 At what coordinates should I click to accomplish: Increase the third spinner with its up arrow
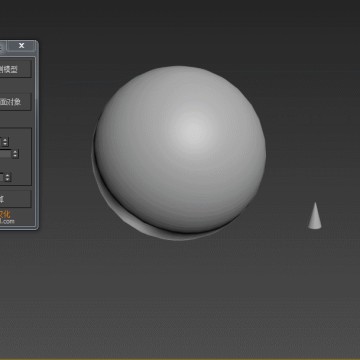[x=8, y=175]
